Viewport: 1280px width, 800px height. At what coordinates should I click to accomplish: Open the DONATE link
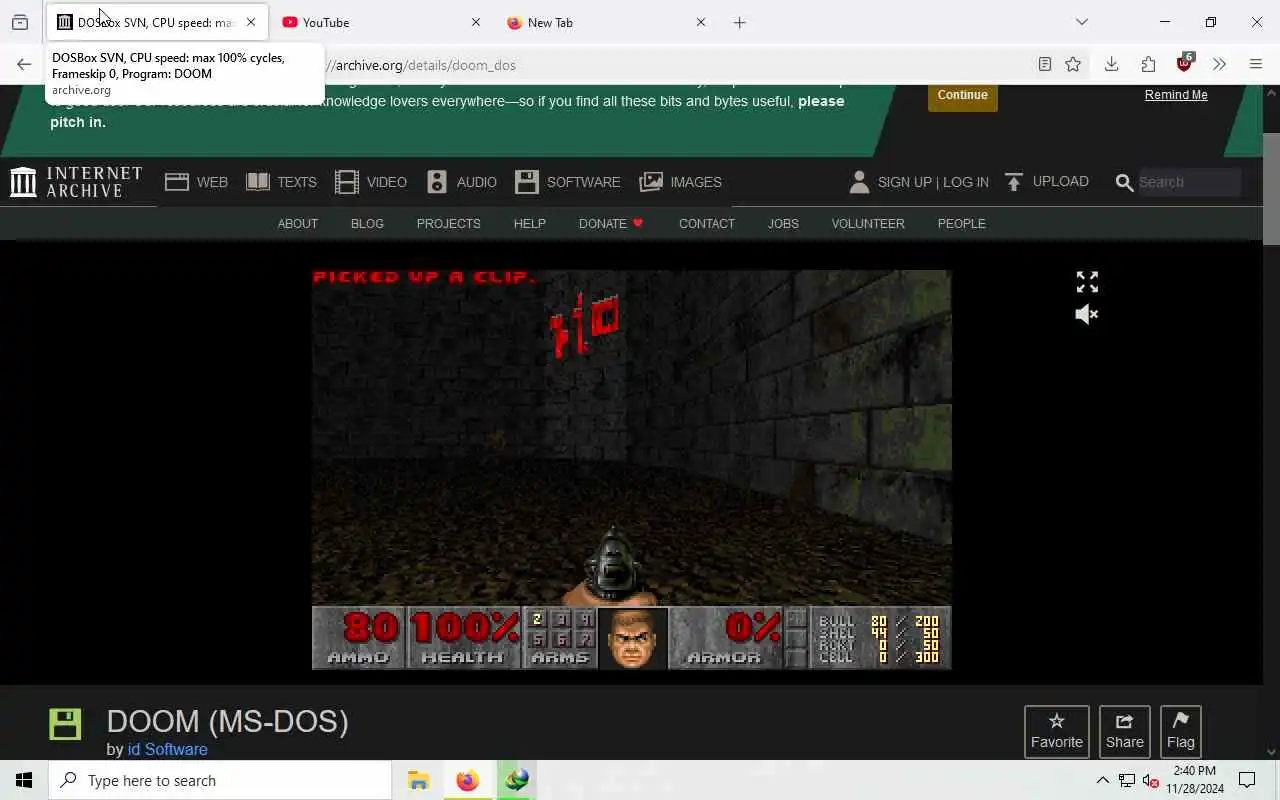611,223
